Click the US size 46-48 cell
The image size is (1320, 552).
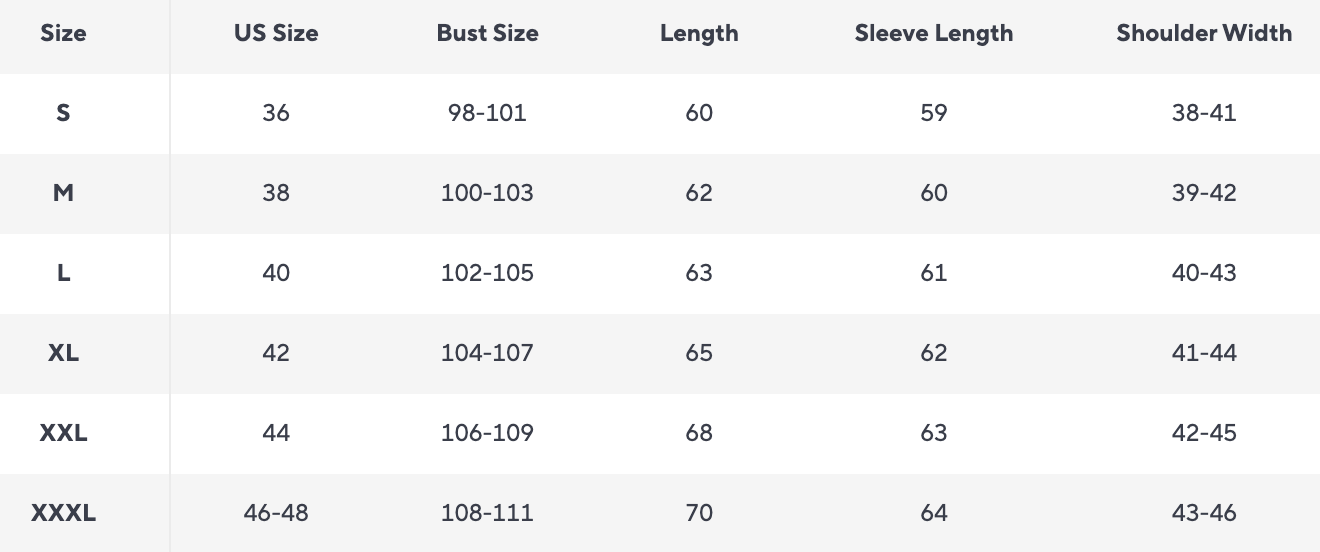(x=276, y=513)
